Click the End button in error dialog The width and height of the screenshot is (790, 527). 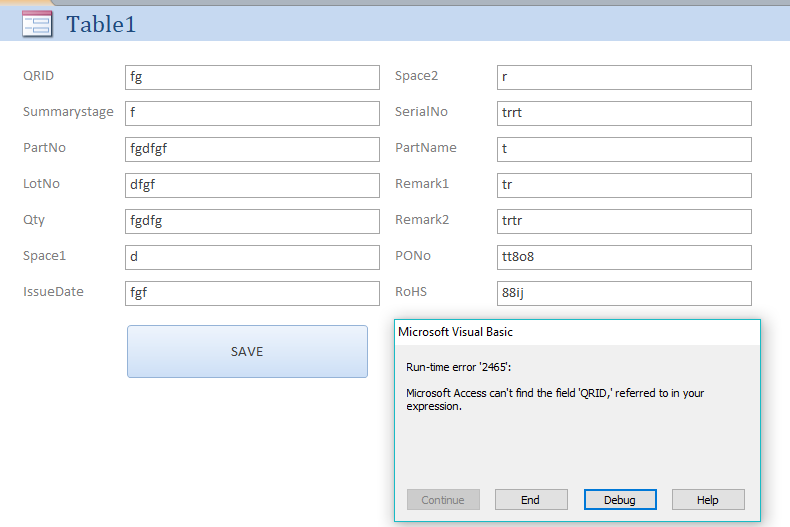coord(531,499)
